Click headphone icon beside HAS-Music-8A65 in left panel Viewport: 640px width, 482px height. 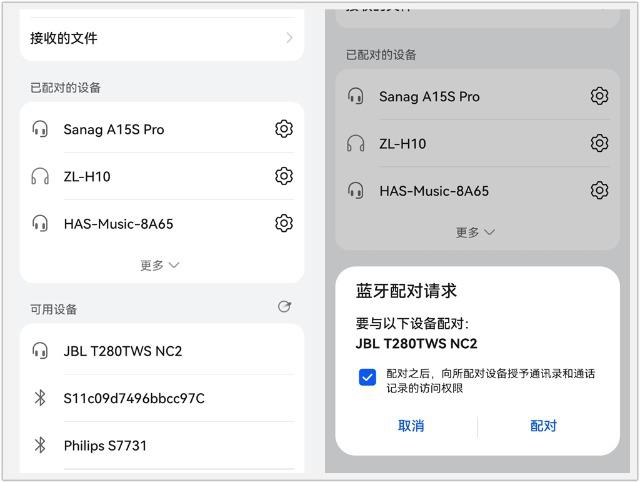tap(40, 223)
